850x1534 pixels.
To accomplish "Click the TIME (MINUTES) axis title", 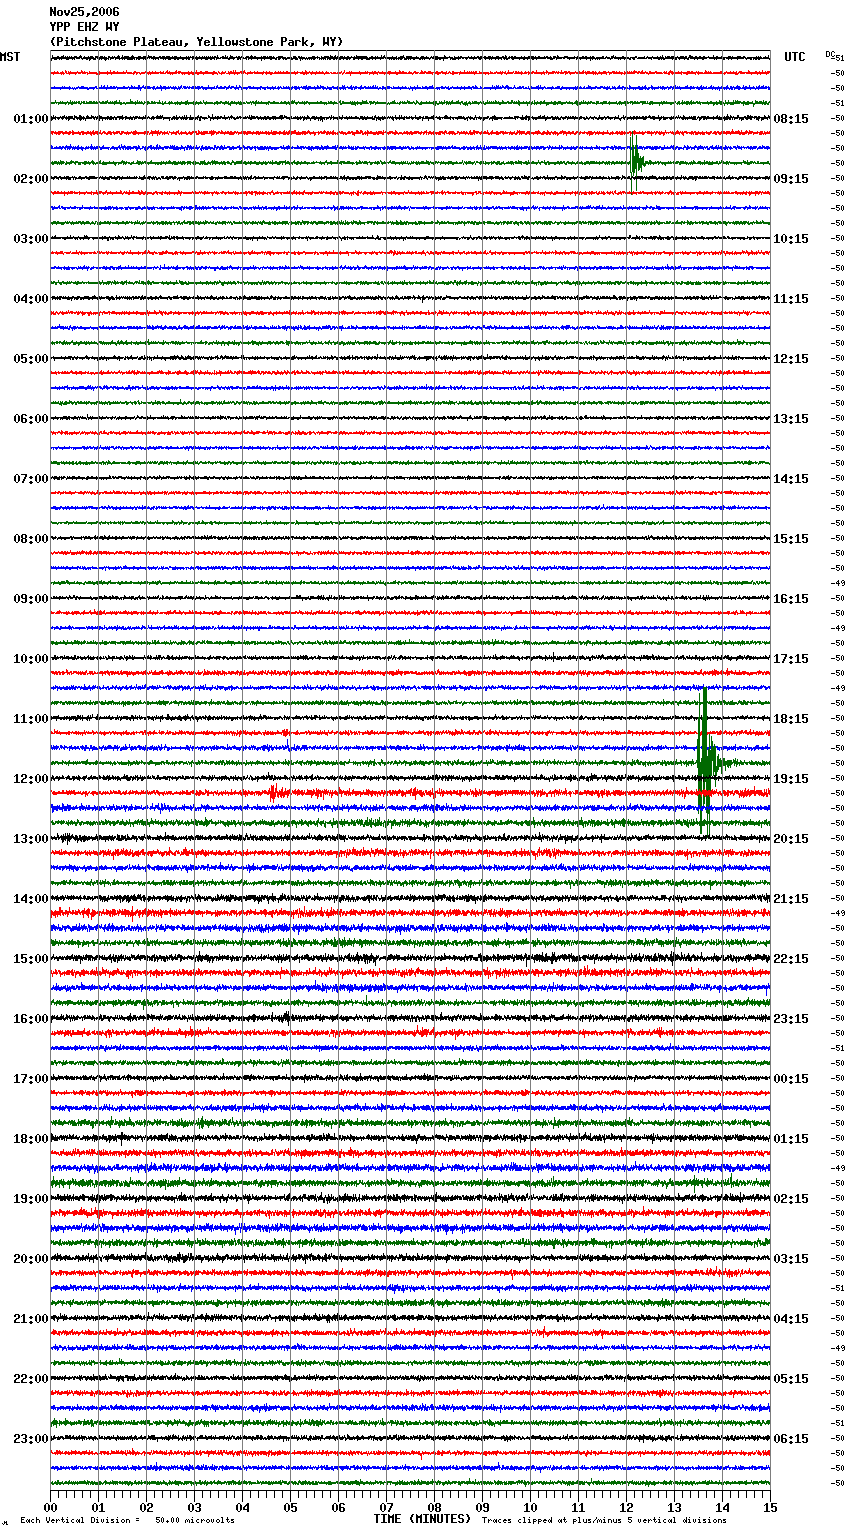I will click(x=422, y=1519).
